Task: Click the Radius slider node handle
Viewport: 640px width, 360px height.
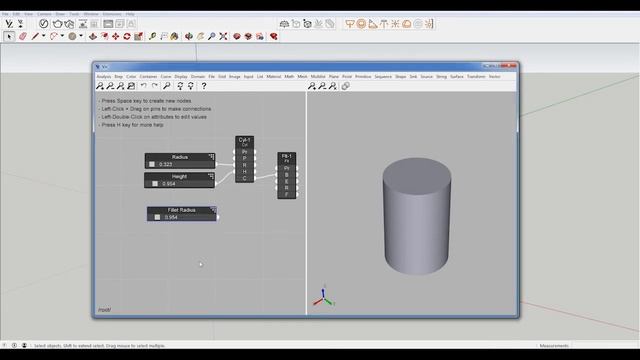Action: 152,164
